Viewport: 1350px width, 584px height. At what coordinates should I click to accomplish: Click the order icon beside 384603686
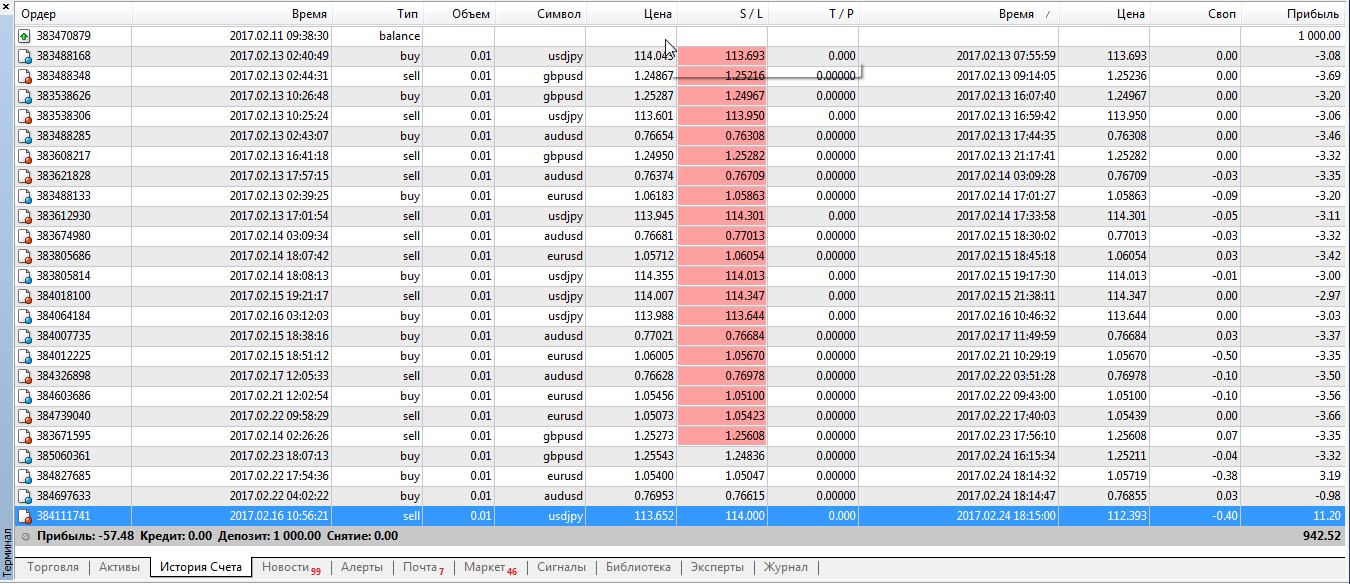tap(25, 396)
